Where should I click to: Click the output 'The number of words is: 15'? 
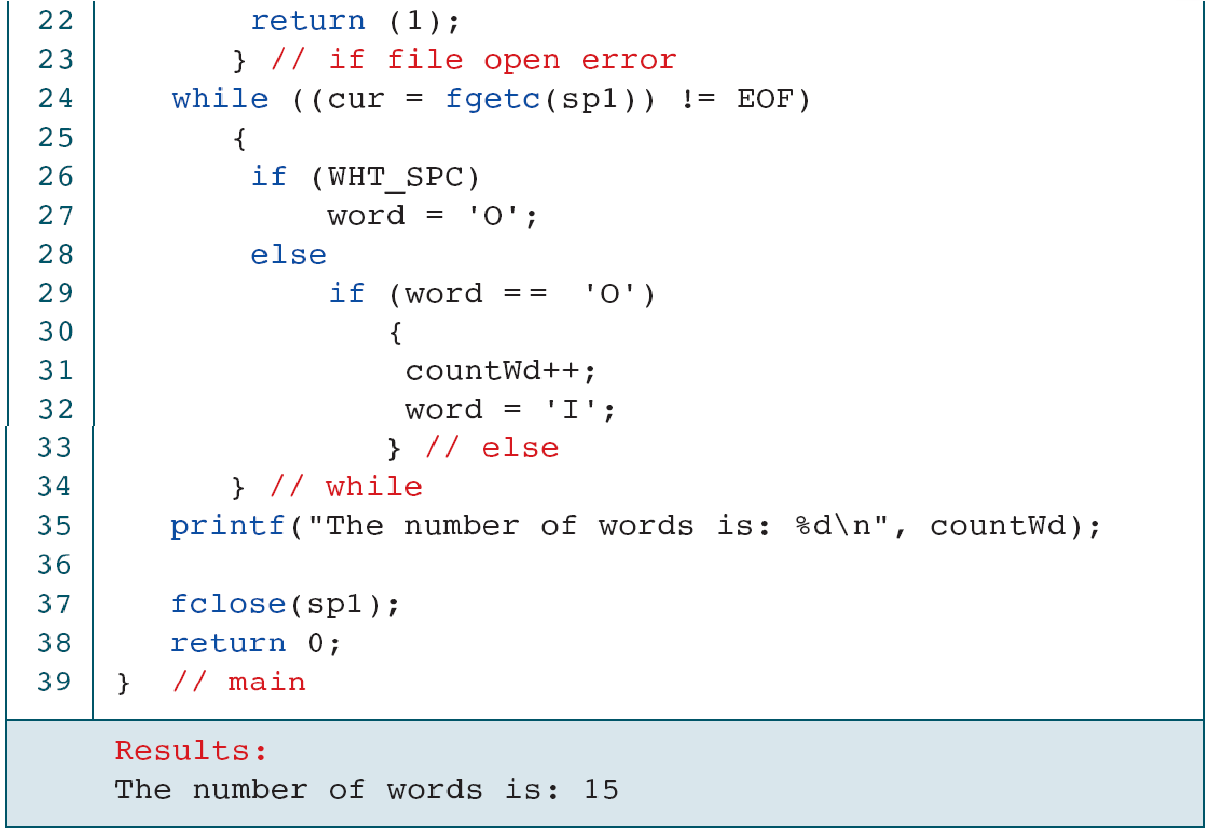click(x=367, y=790)
